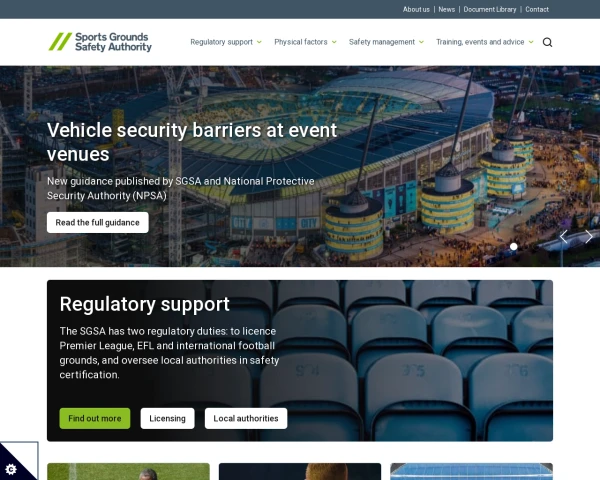The image size is (600, 480).
Task: Click the cookie settings gear icon
Action: (11, 469)
